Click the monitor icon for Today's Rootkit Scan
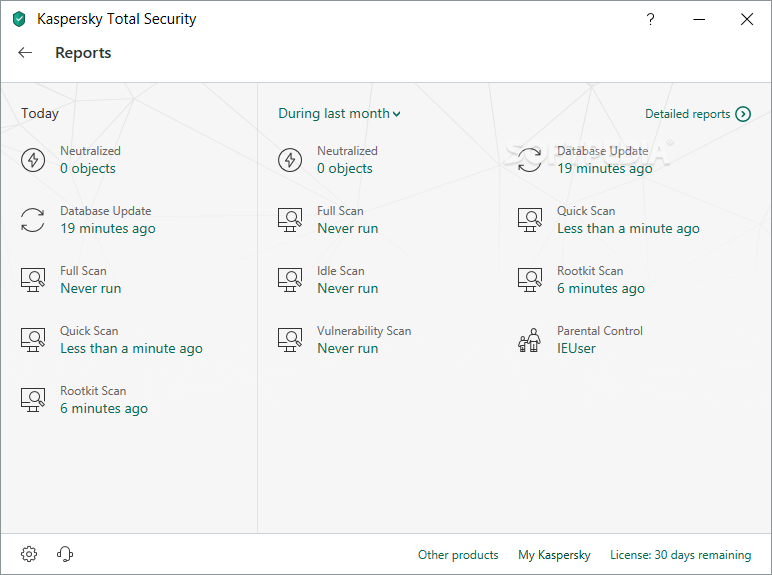Image resolution: width=772 pixels, height=575 pixels. click(33, 400)
